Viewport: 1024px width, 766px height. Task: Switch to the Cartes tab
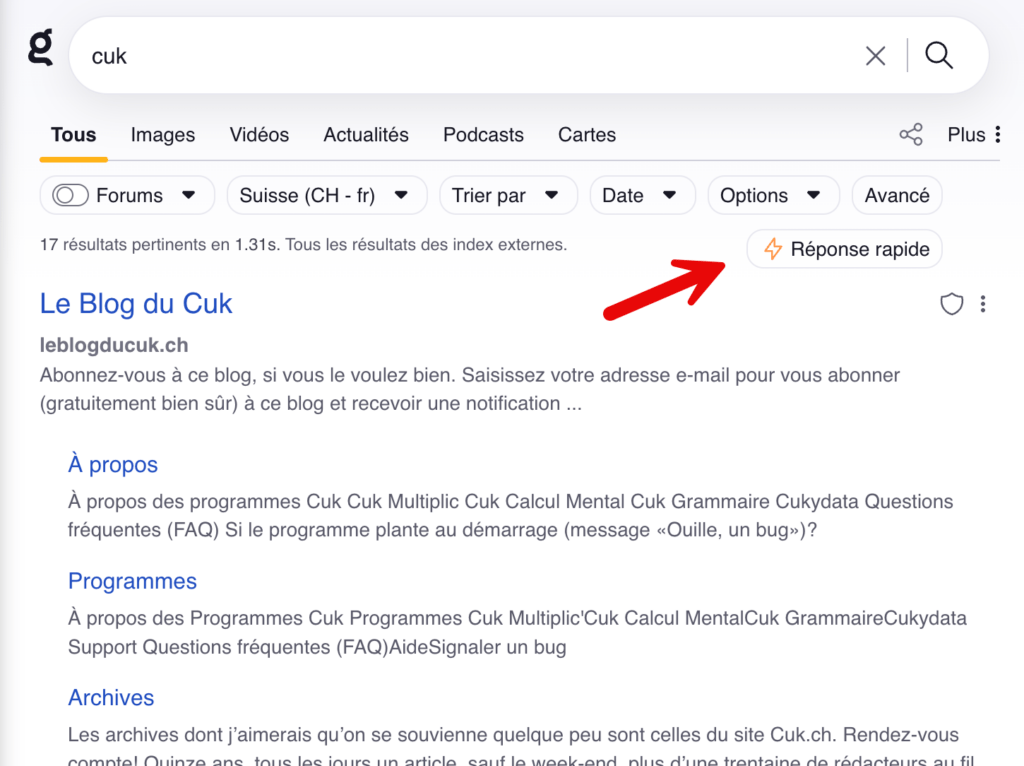586,135
